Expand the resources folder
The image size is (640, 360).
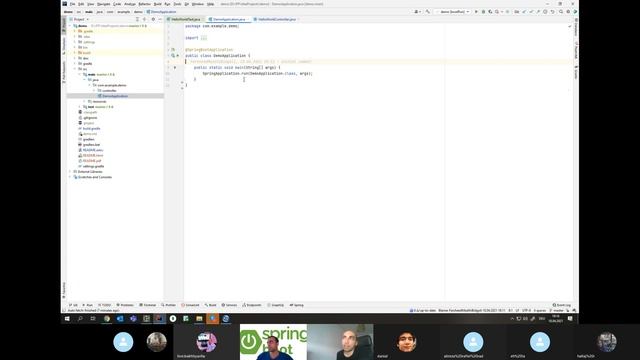click(x=85, y=101)
